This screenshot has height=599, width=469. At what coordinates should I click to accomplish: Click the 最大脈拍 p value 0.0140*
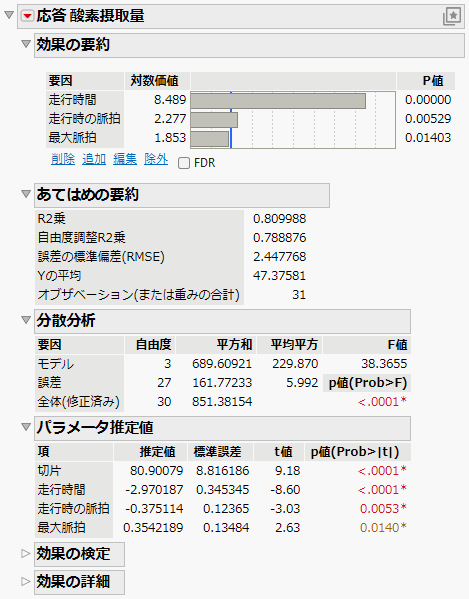[x=383, y=528]
